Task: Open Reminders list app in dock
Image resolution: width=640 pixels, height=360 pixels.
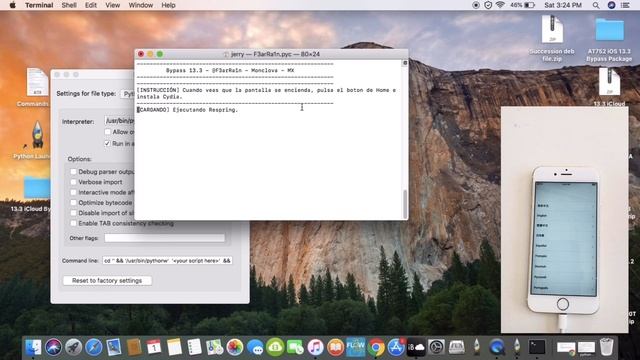Action: (x=194, y=347)
